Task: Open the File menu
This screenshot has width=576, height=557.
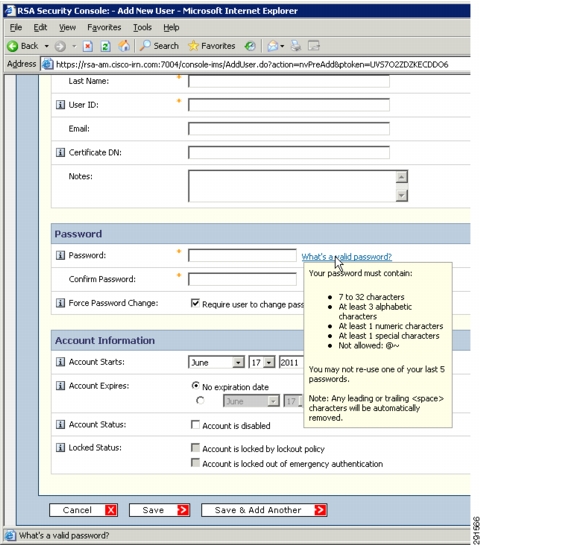Action: (x=16, y=28)
